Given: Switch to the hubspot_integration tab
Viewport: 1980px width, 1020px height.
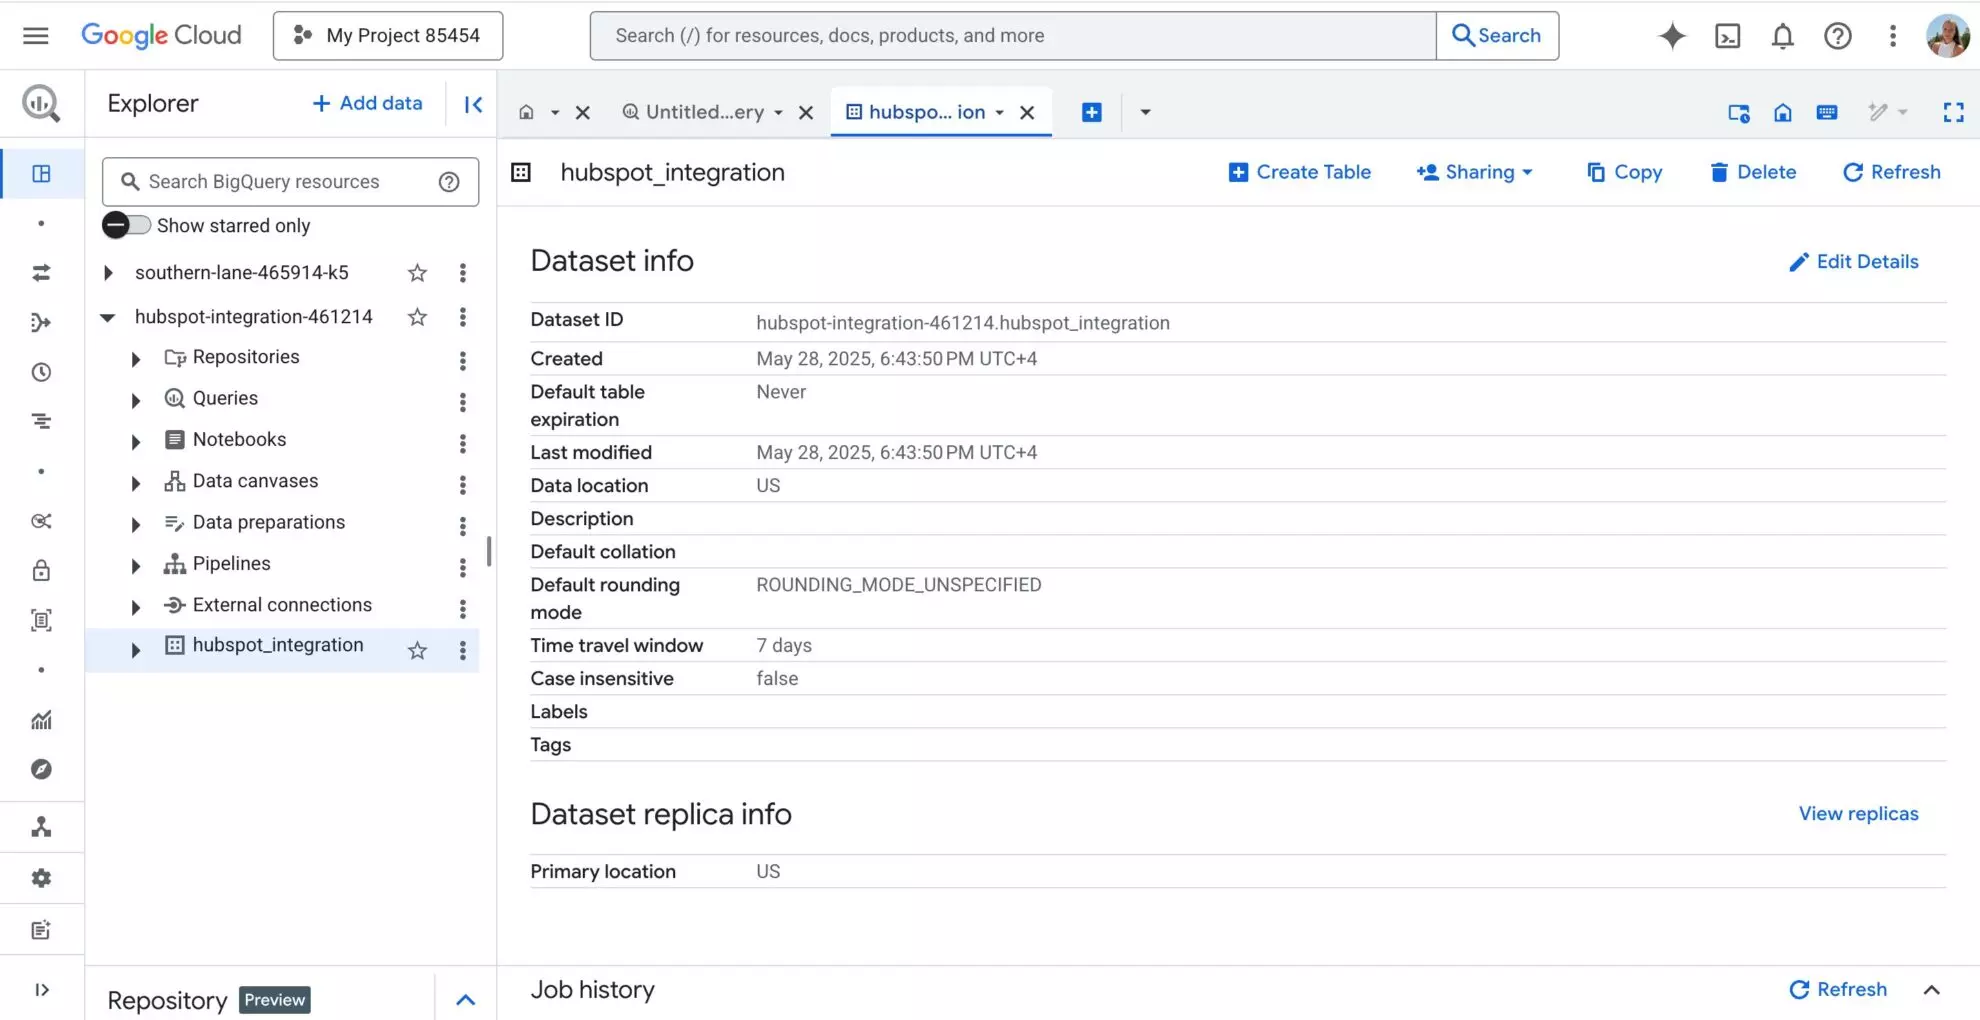Looking at the screenshot, I should [917, 112].
